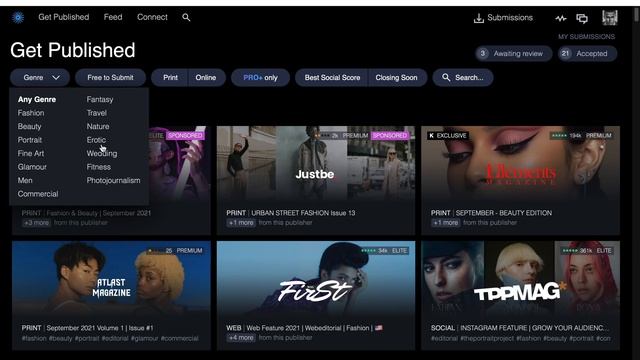The image size is (640, 360).
Task: Open the Connect nav item
Action: [152, 17]
